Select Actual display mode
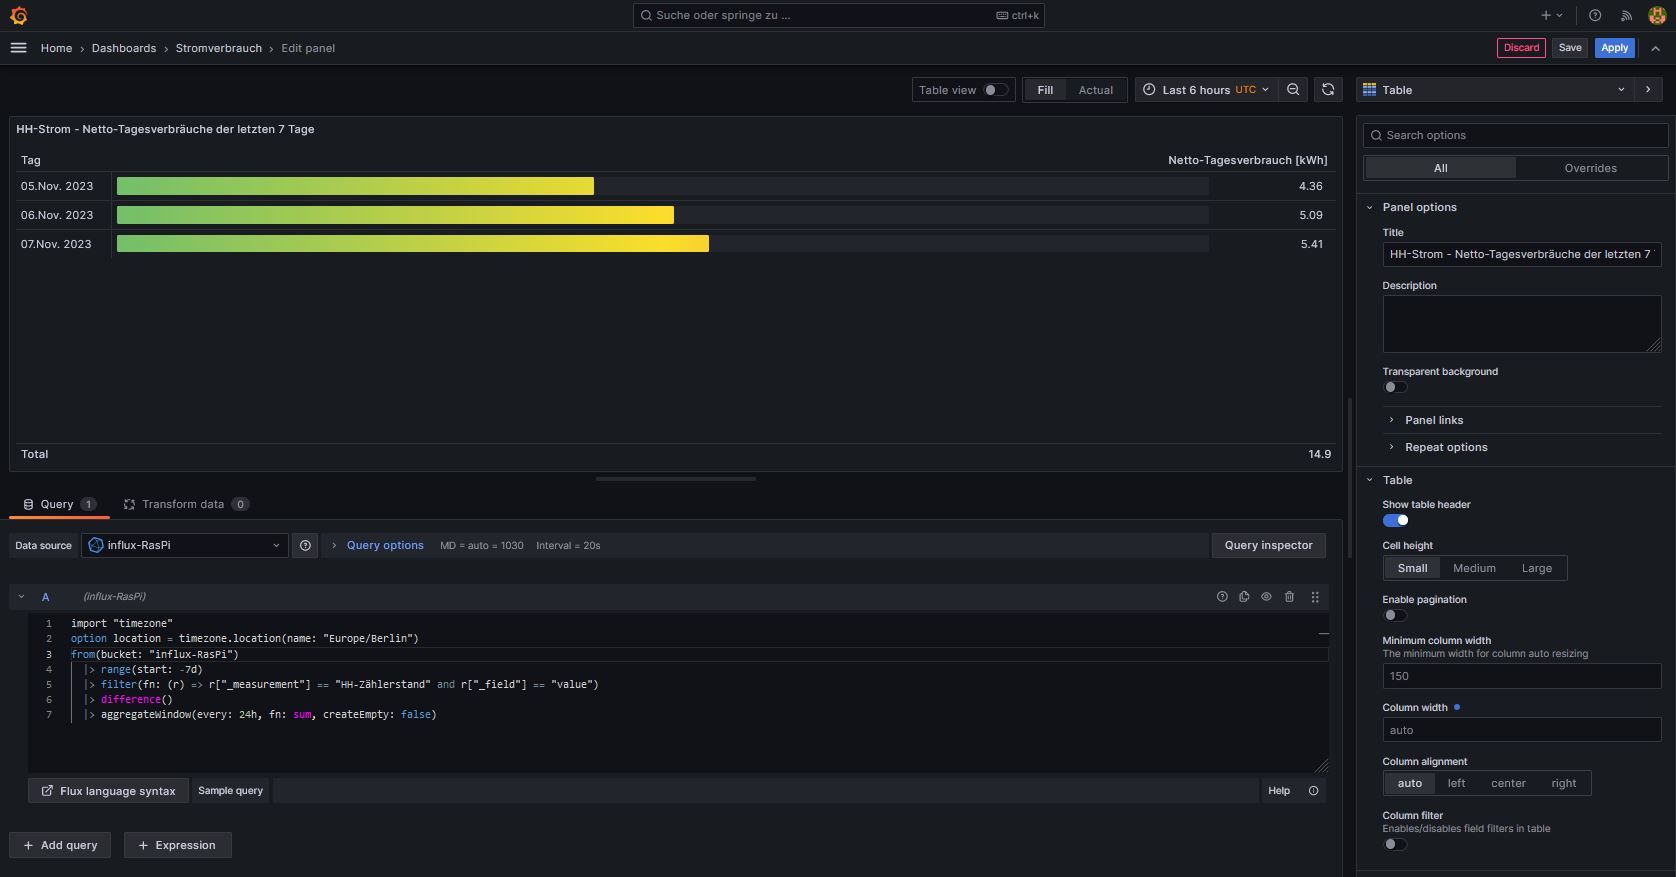1676x877 pixels. click(x=1096, y=90)
